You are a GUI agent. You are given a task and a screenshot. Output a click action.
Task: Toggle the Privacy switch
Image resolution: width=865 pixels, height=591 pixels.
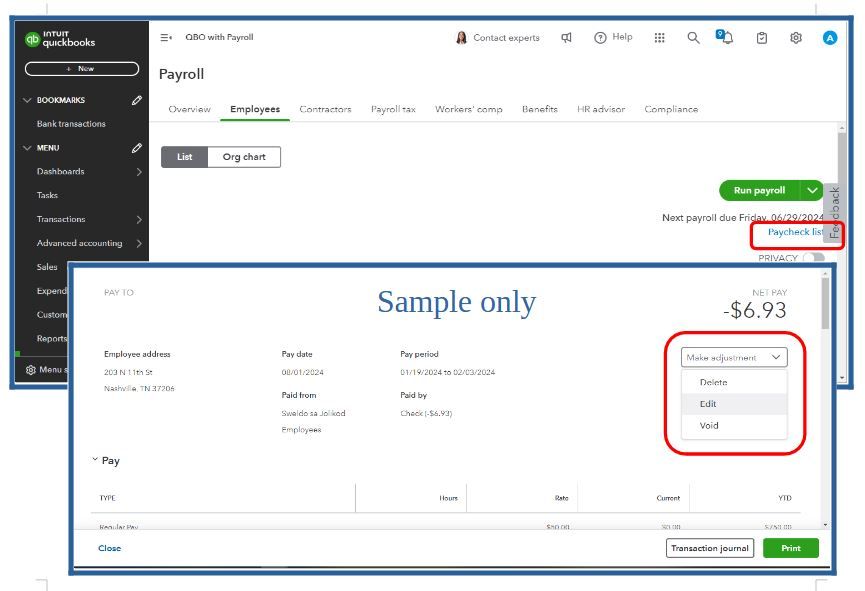(x=813, y=258)
